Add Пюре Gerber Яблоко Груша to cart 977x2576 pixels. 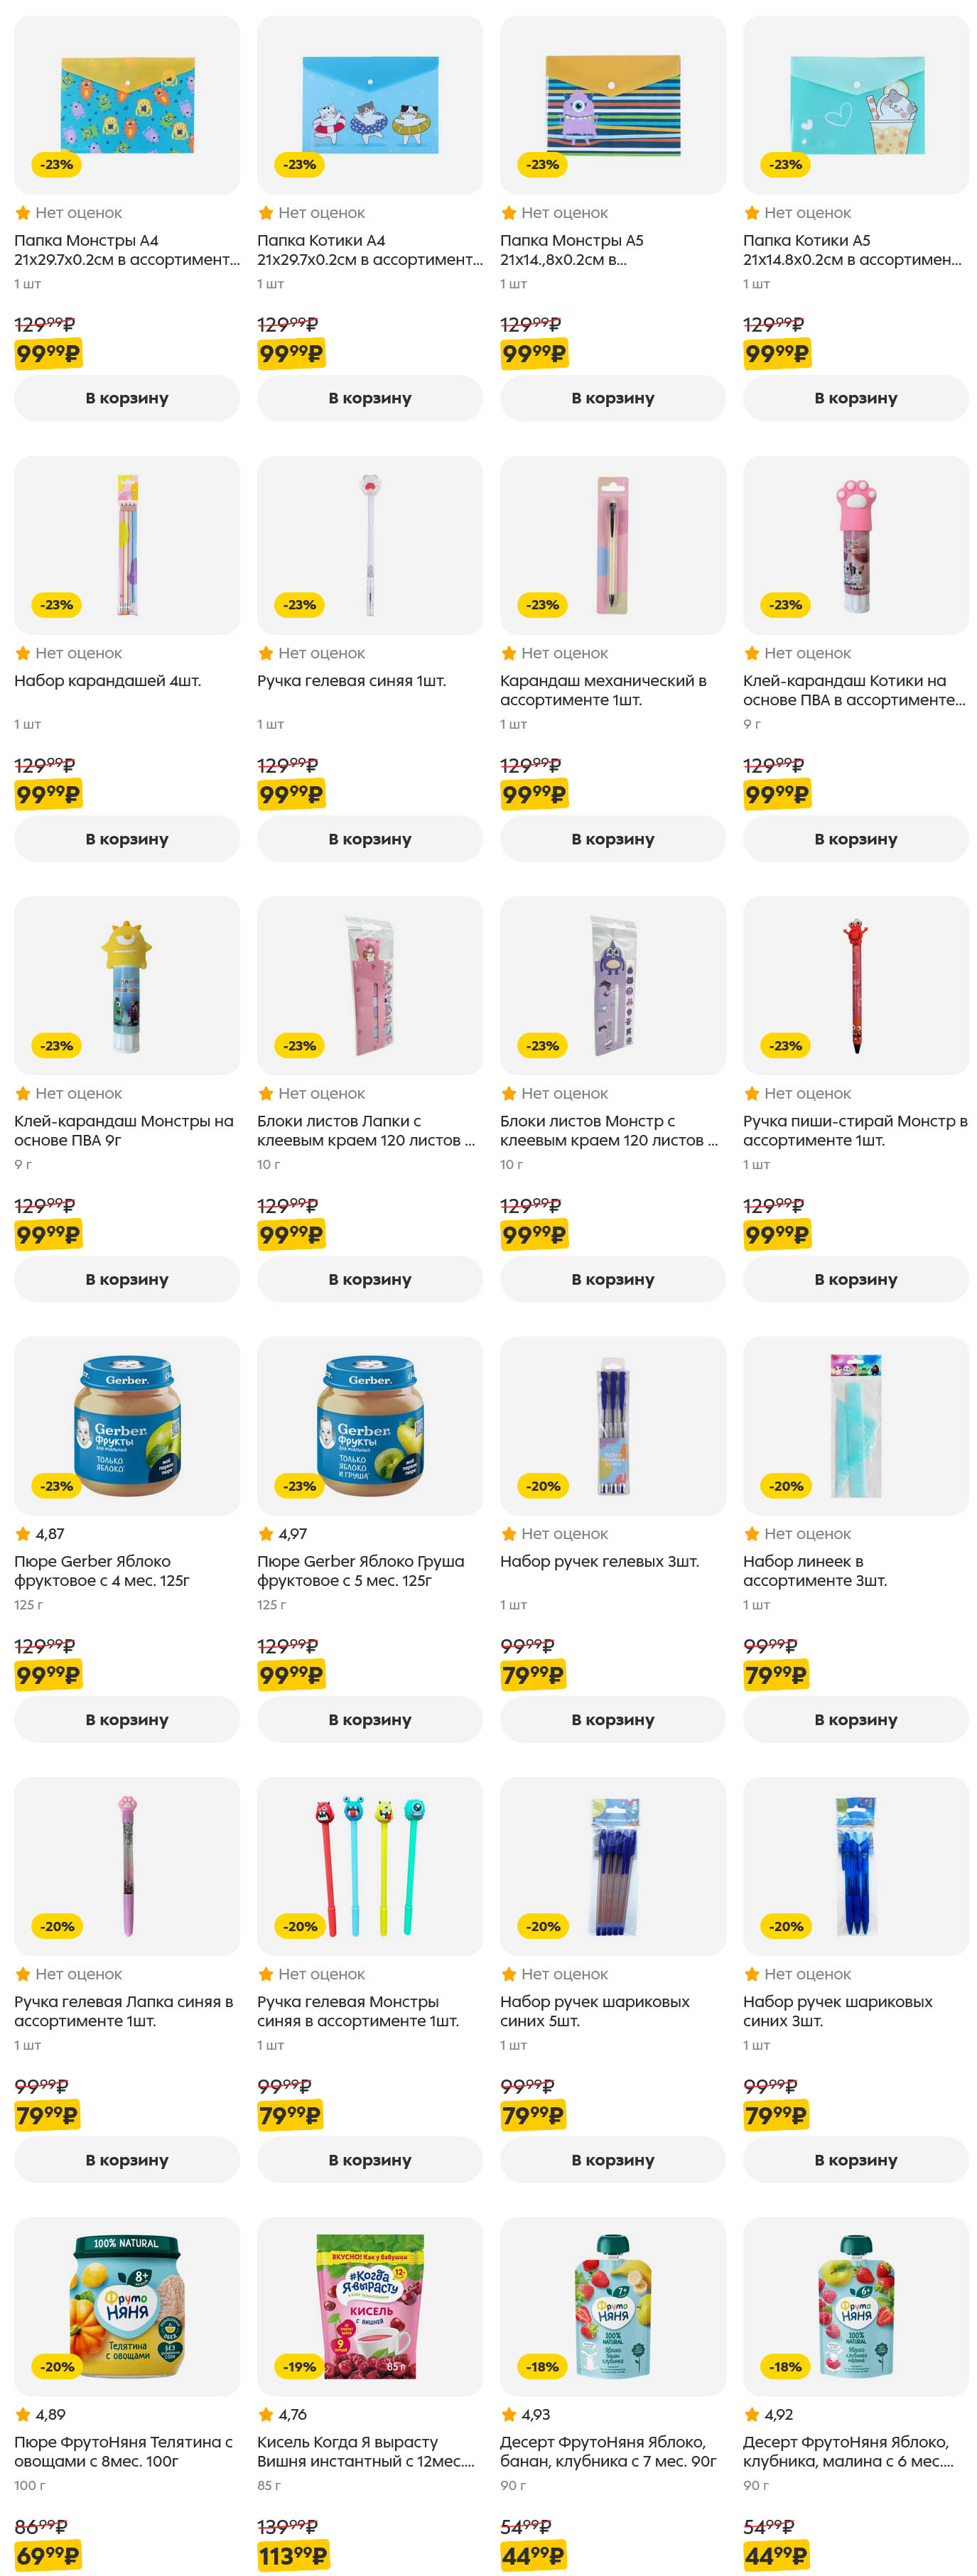(369, 1719)
